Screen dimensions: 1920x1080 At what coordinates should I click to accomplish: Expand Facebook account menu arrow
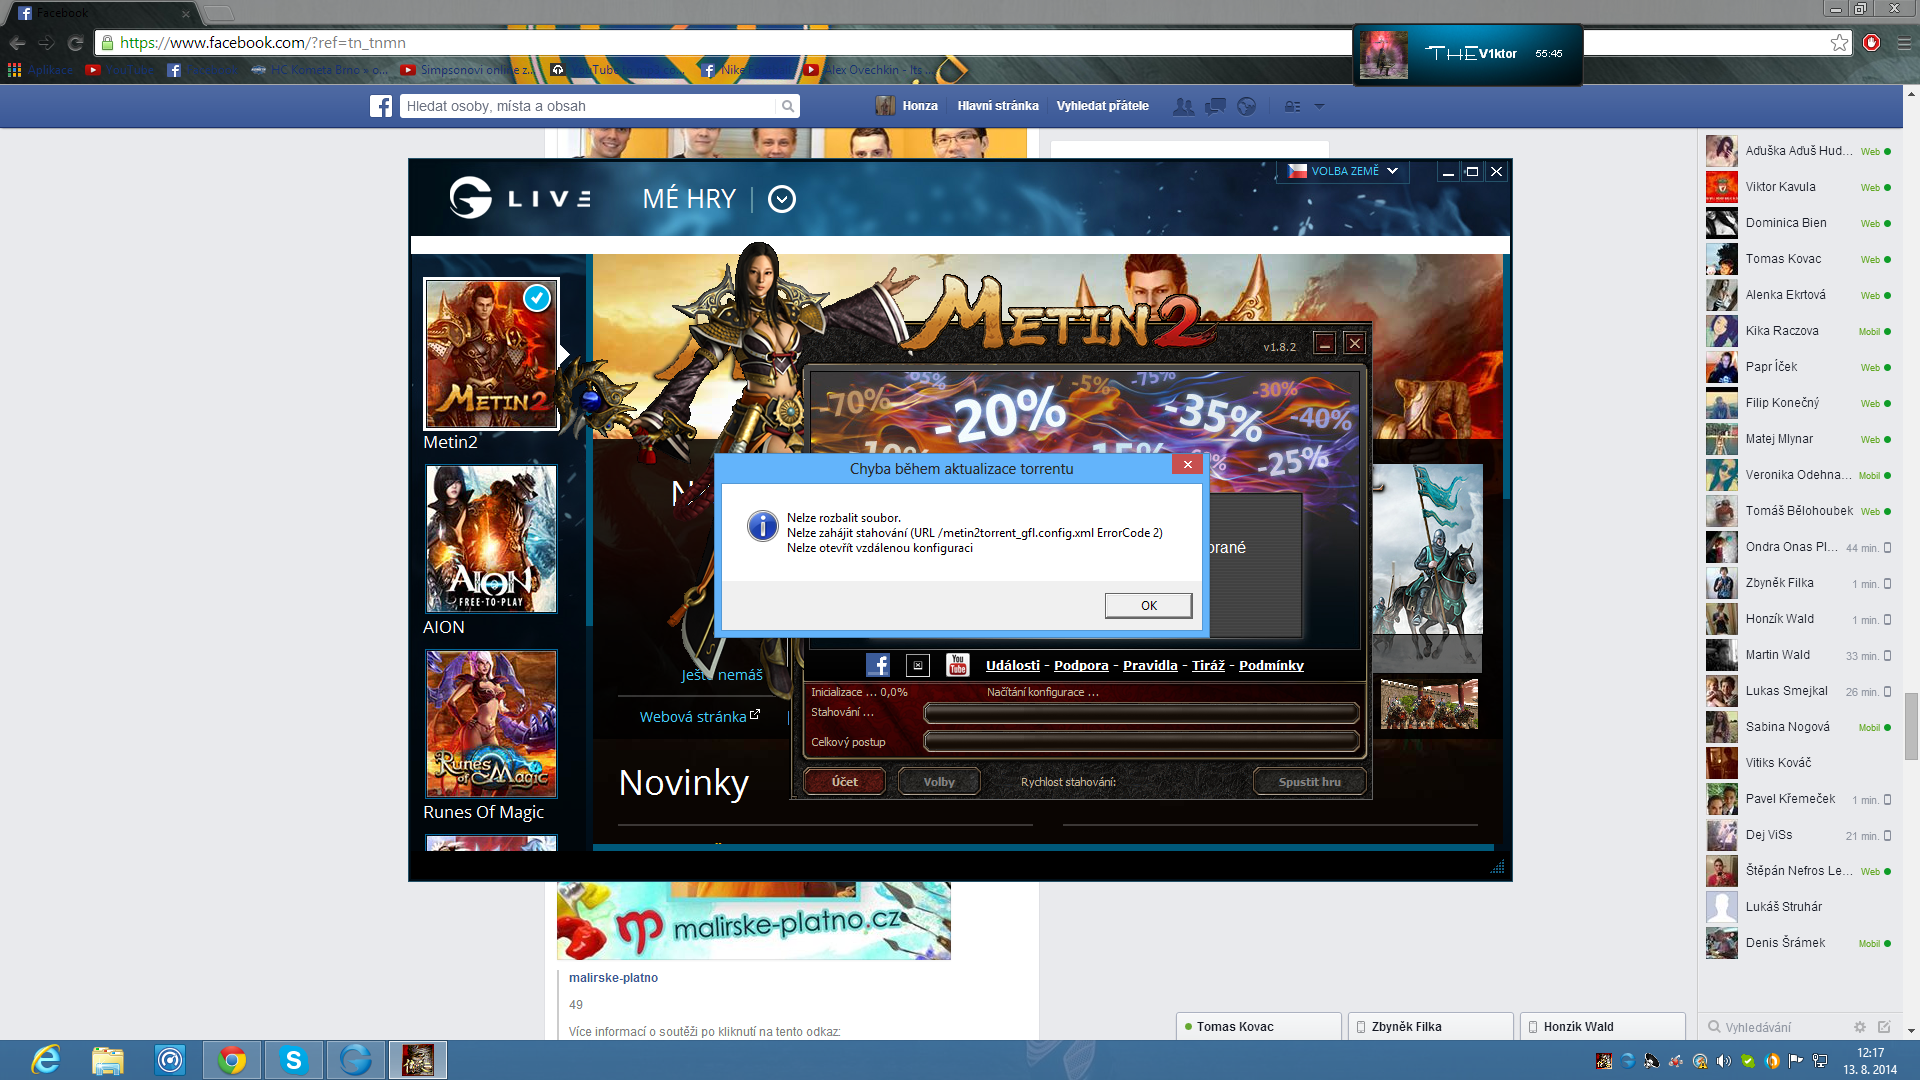click(x=1319, y=106)
